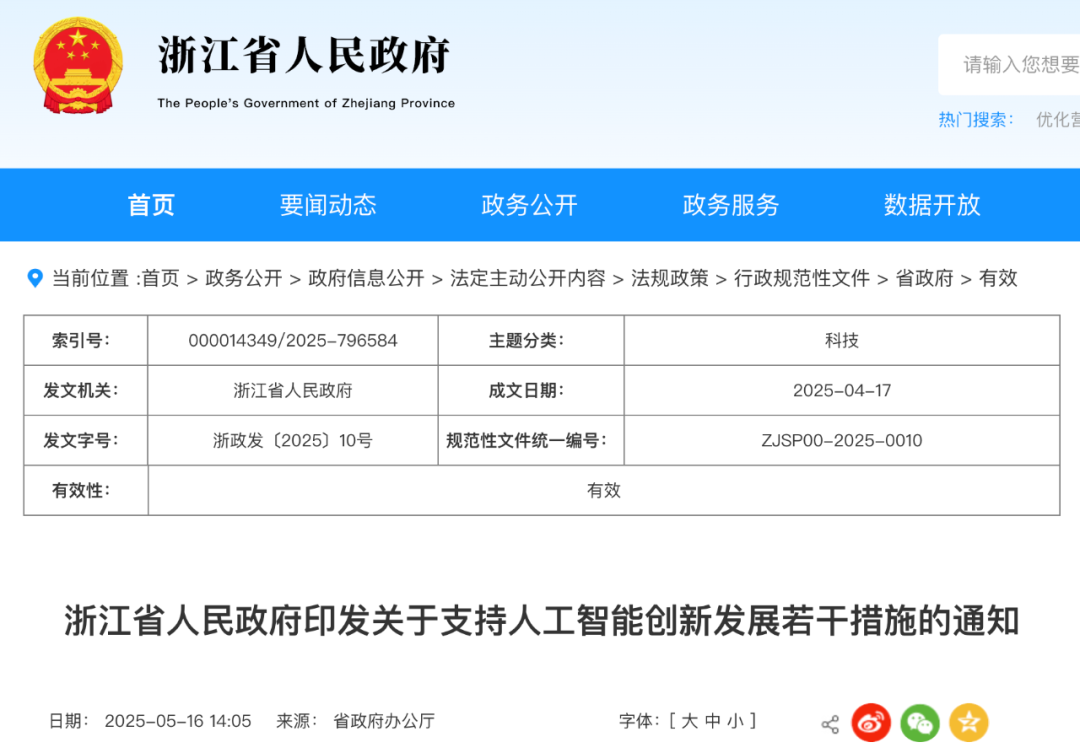Screen dimensions: 1080x753
Task: Share to QQ Zone star icon
Action: (x=968, y=723)
